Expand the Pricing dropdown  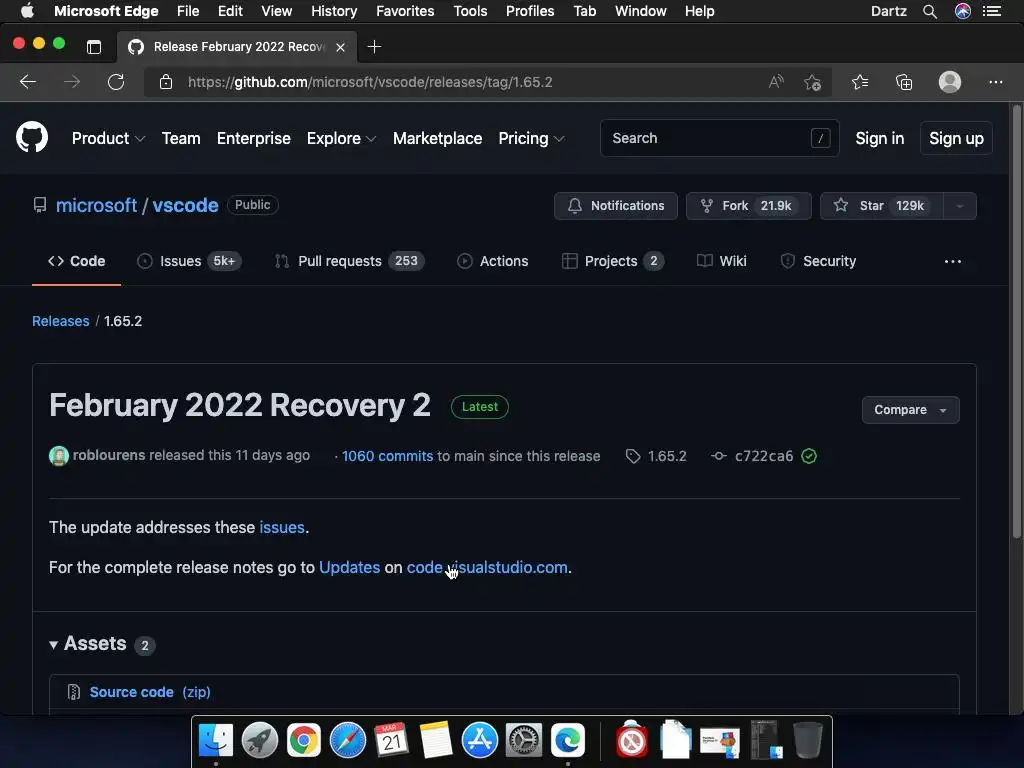[532, 138]
